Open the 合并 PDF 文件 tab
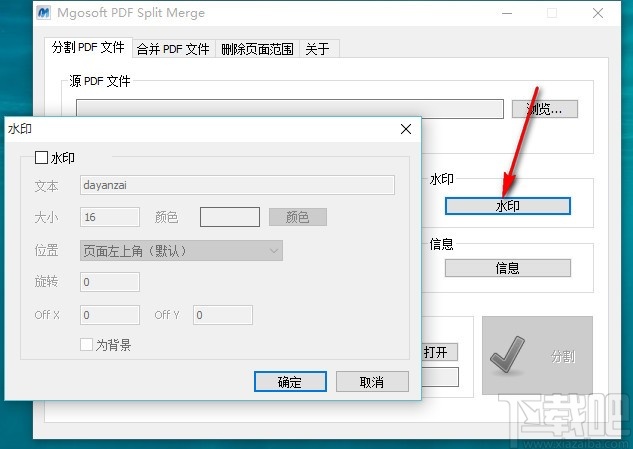 (x=173, y=49)
